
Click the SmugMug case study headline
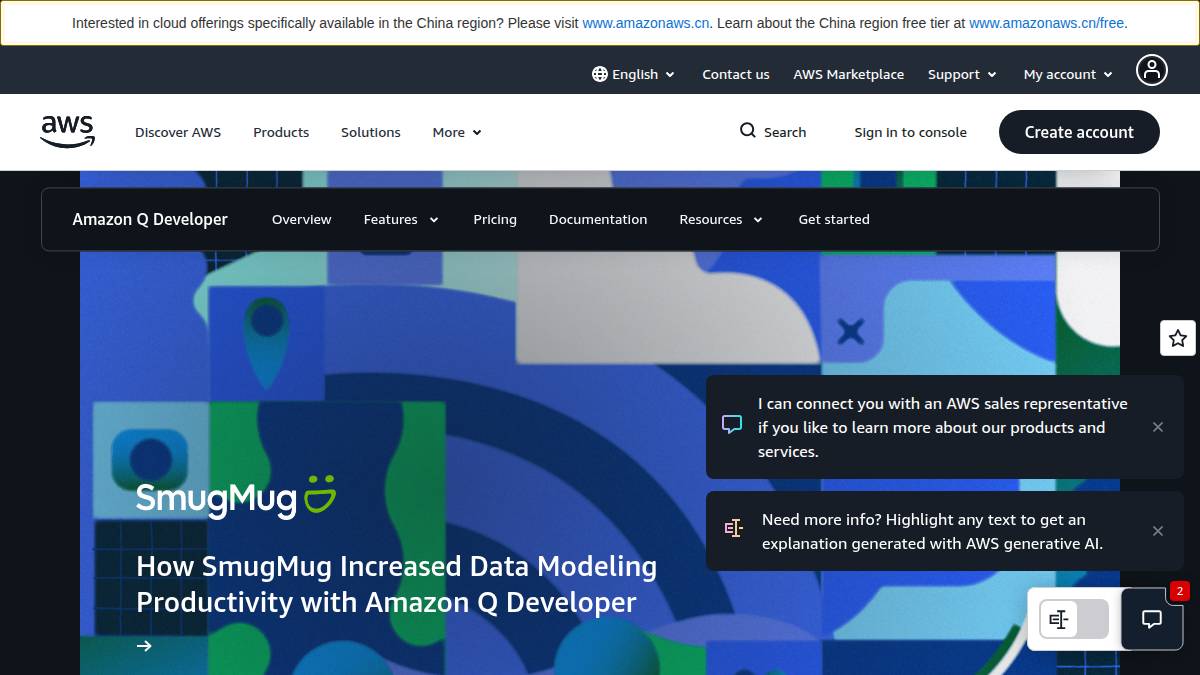point(396,584)
